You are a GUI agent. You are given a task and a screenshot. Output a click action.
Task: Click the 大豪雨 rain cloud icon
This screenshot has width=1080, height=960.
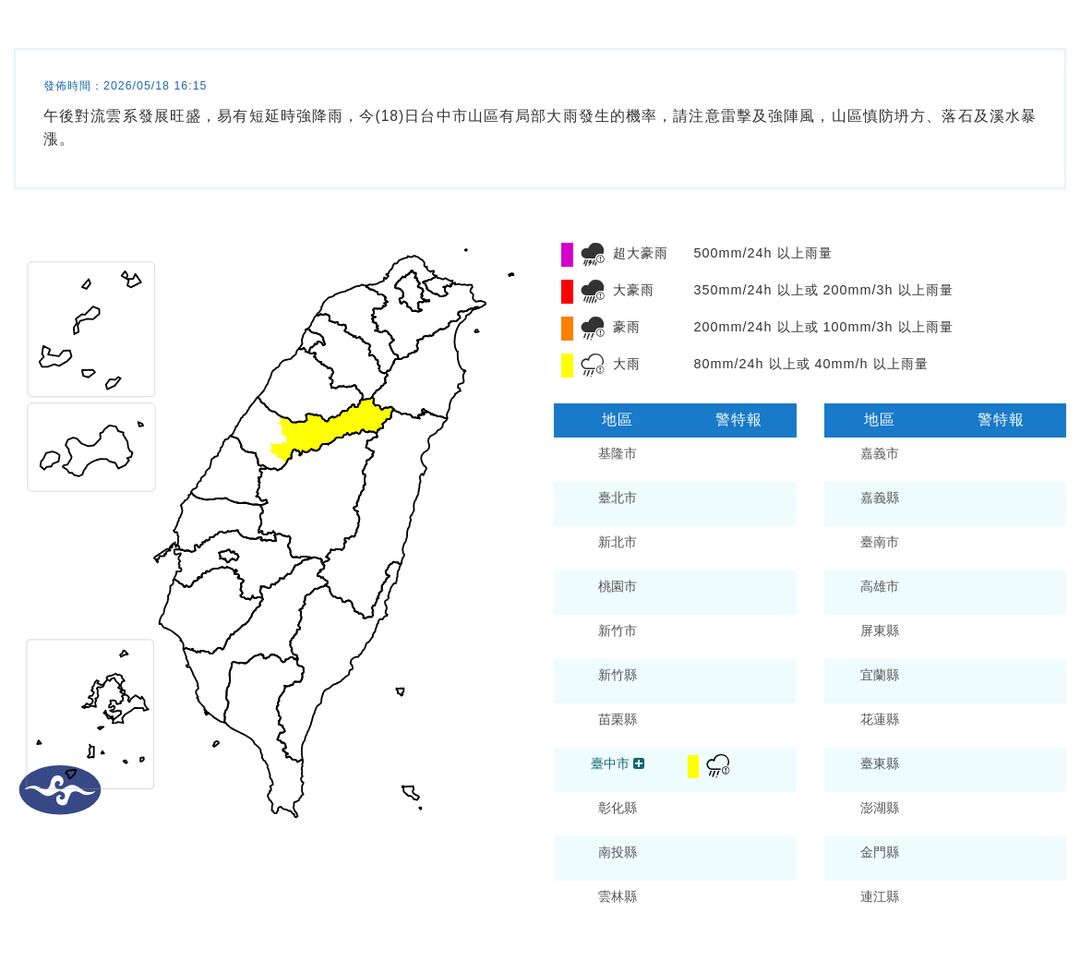[592, 291]
